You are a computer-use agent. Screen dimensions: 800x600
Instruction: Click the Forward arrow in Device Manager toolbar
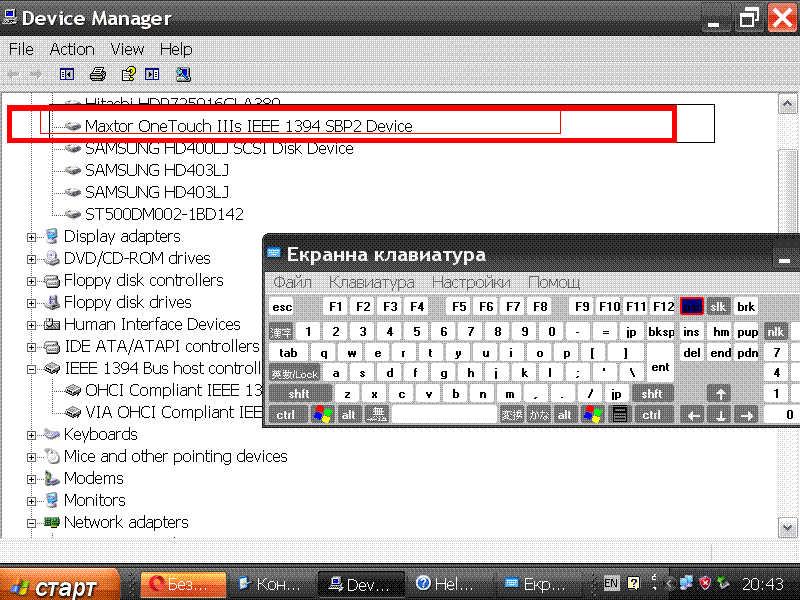(36, 75)
